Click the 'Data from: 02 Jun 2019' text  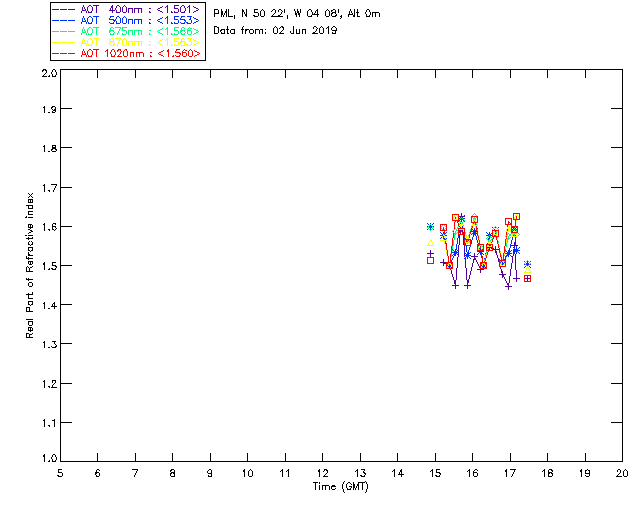click(275, 31)
